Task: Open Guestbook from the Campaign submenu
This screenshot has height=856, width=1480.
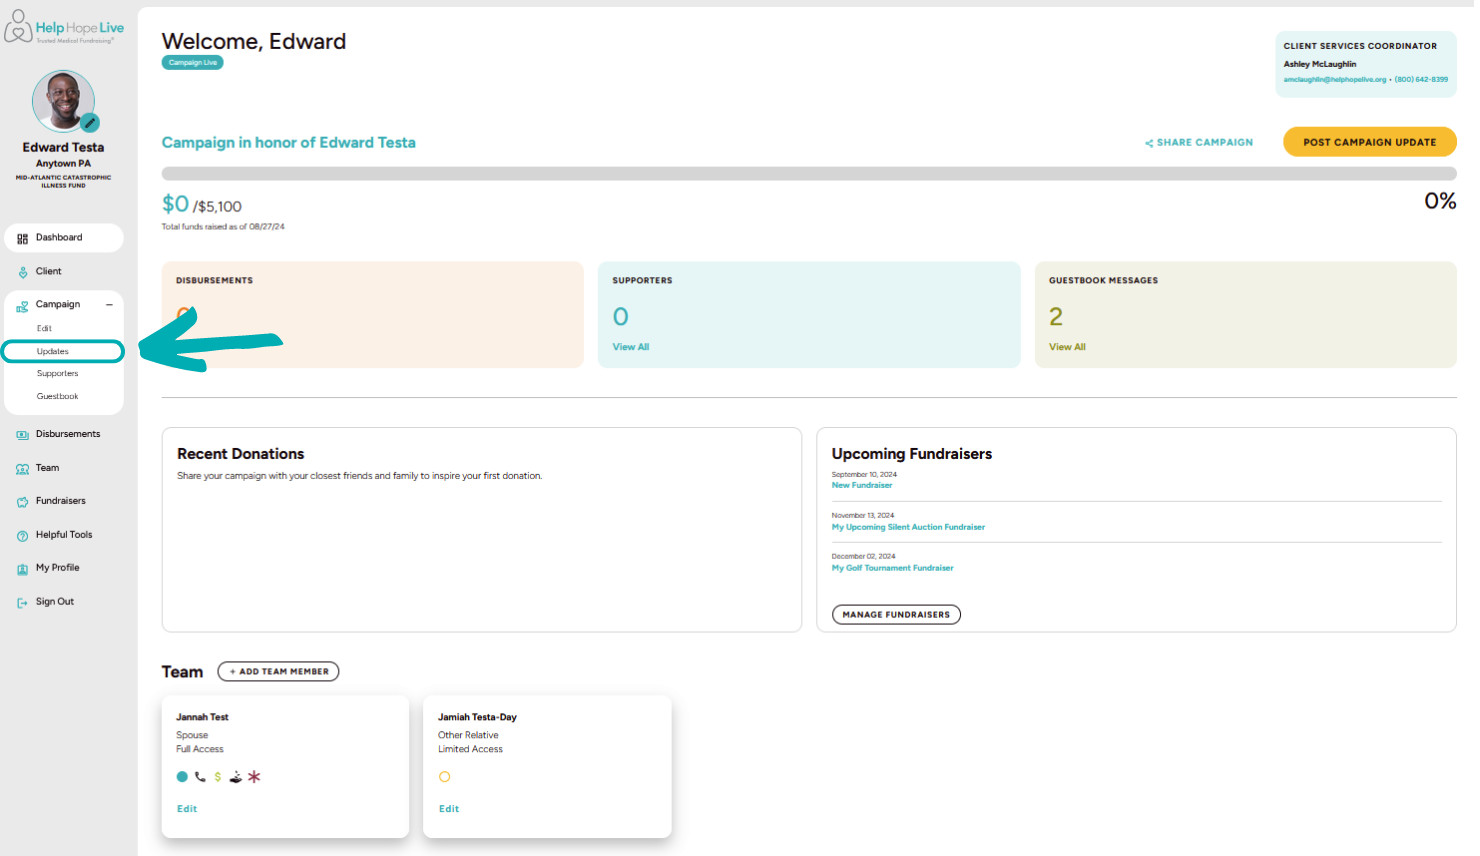Action: [57, 395]
